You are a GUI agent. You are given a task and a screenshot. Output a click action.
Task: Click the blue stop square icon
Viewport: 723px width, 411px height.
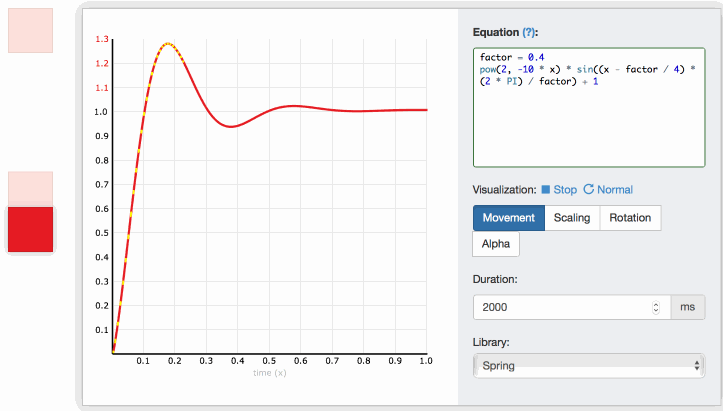(545, 190)
